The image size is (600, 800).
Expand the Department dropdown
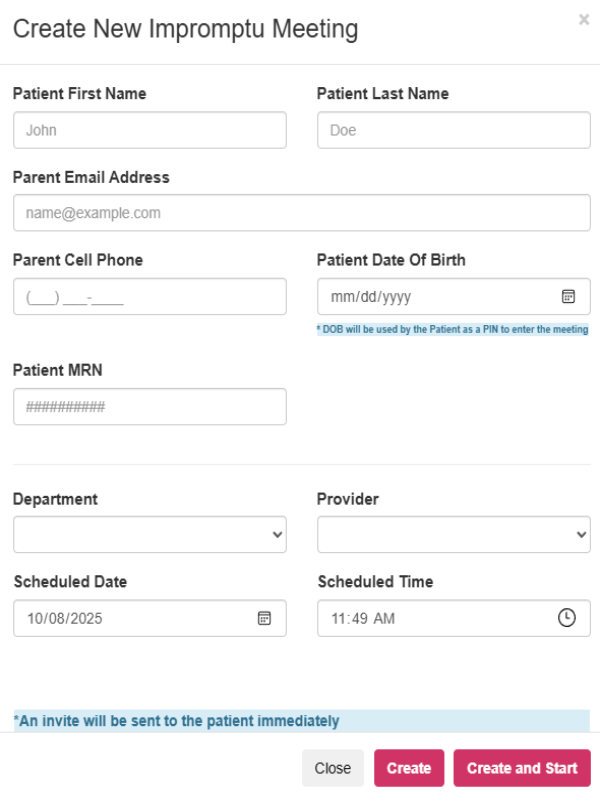[x=150, y=535]
